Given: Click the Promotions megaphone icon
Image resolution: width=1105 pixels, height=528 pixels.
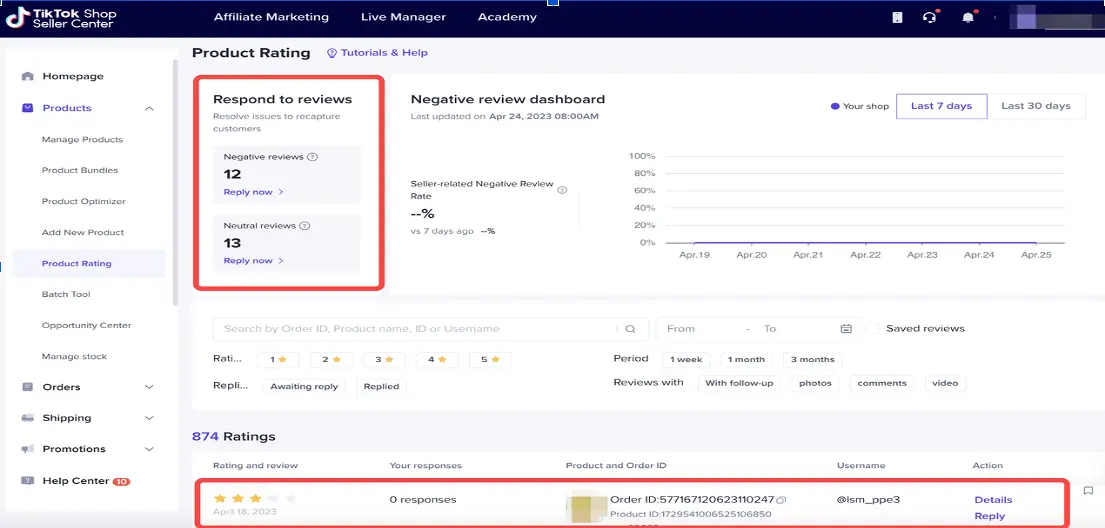Looking at the screenshot, I should coord(27,449).
